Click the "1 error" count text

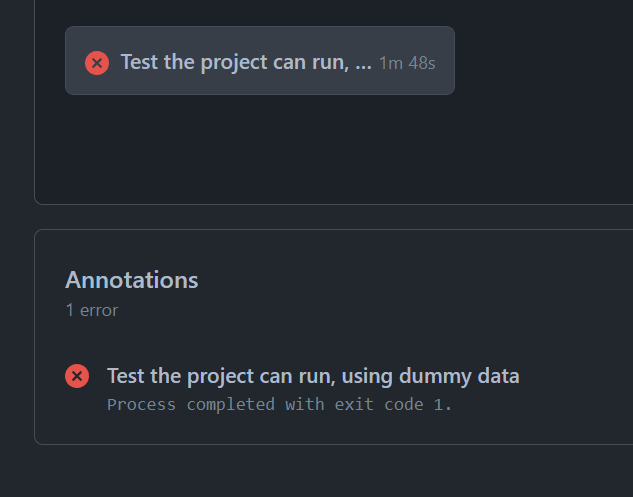tap(92, 310)
